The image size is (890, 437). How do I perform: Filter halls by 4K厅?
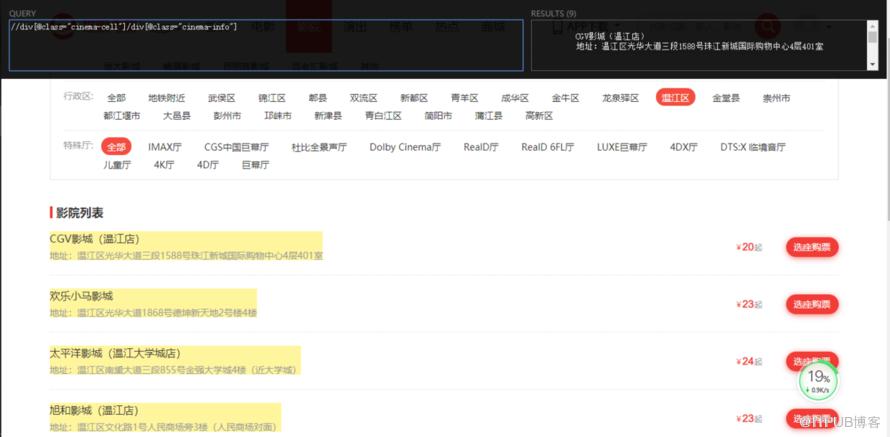coord(164,165)
